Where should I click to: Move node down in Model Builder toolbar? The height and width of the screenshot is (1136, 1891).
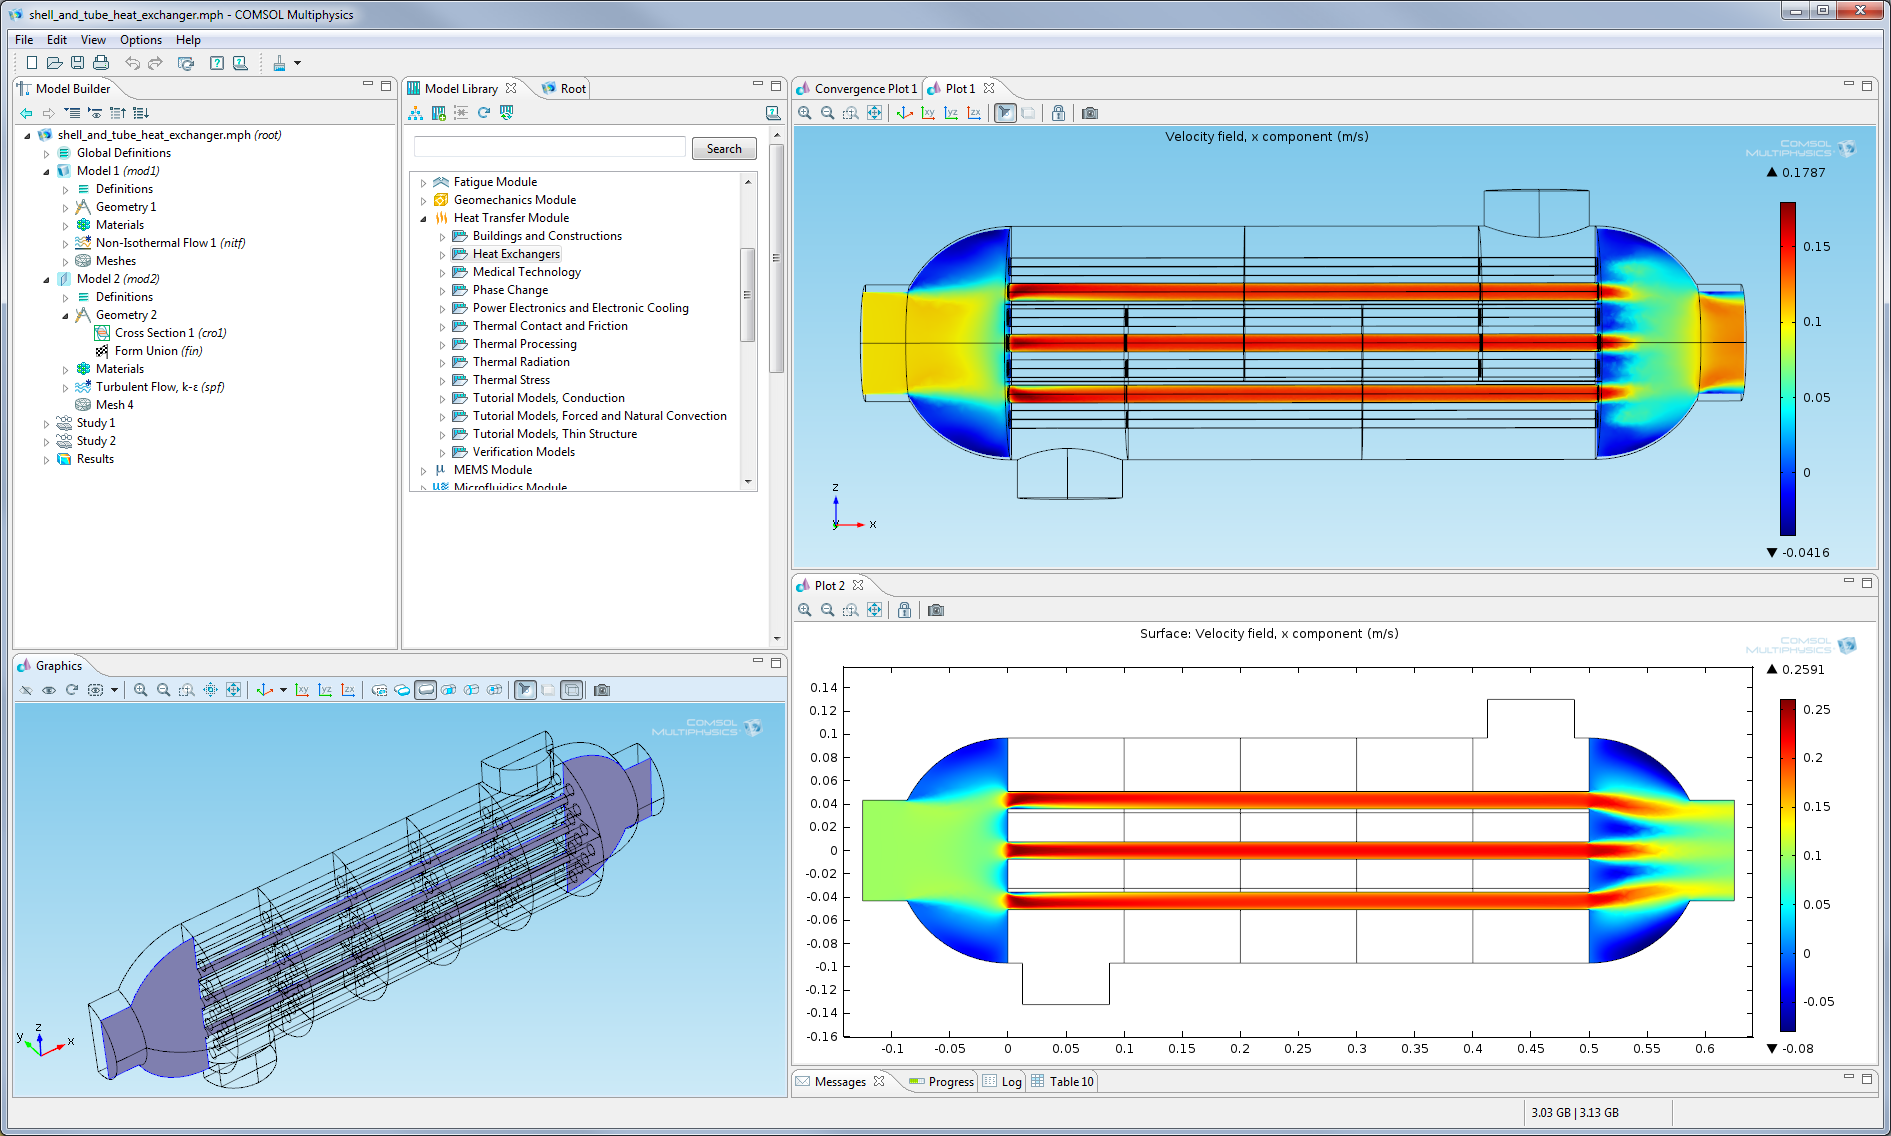pyautogui.click(x=141, y=113)
